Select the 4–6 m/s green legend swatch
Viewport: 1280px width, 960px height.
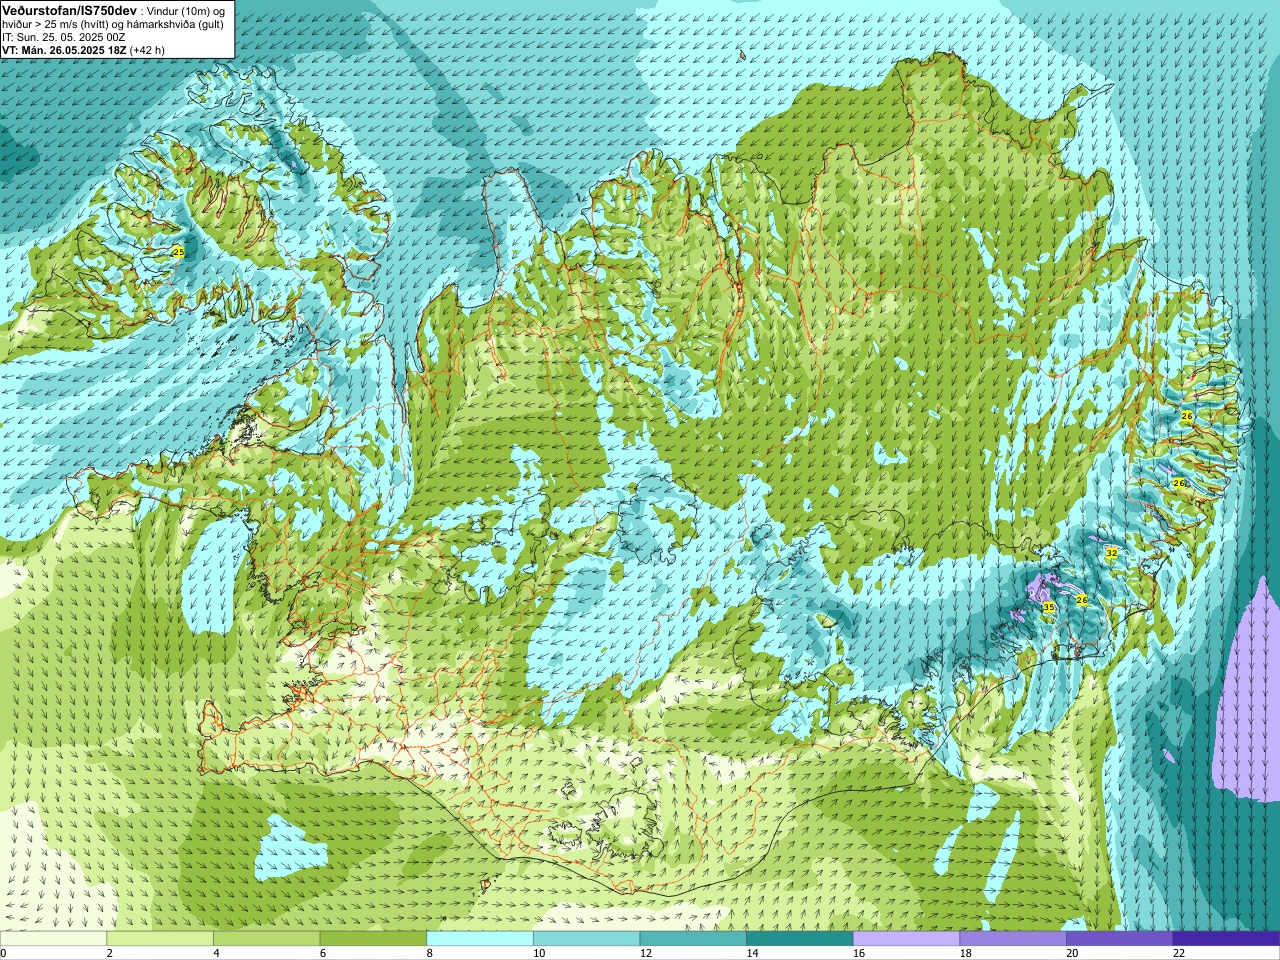point(266,939)
